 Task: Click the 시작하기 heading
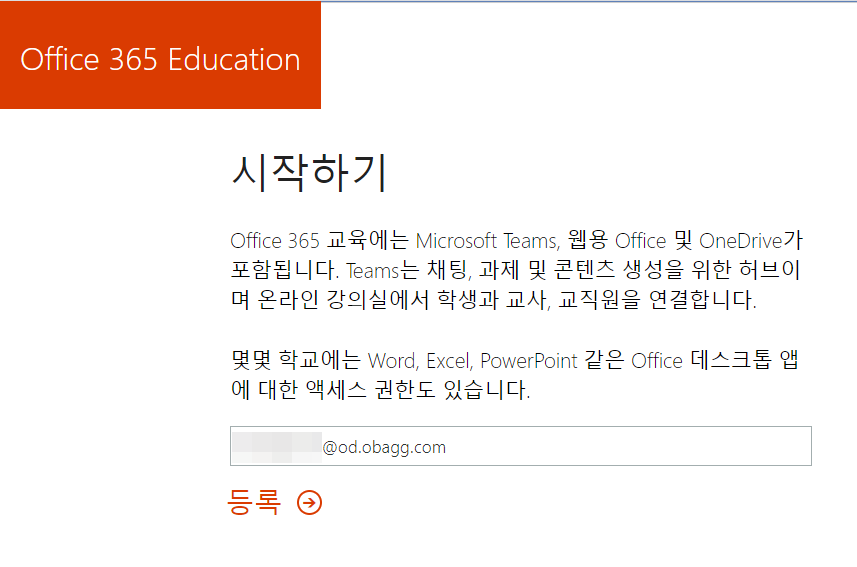pyautogui.click(x=310, y=173)
